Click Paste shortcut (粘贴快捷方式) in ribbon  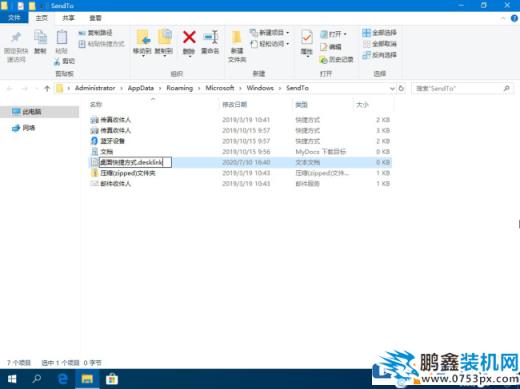tap(101, 44)
